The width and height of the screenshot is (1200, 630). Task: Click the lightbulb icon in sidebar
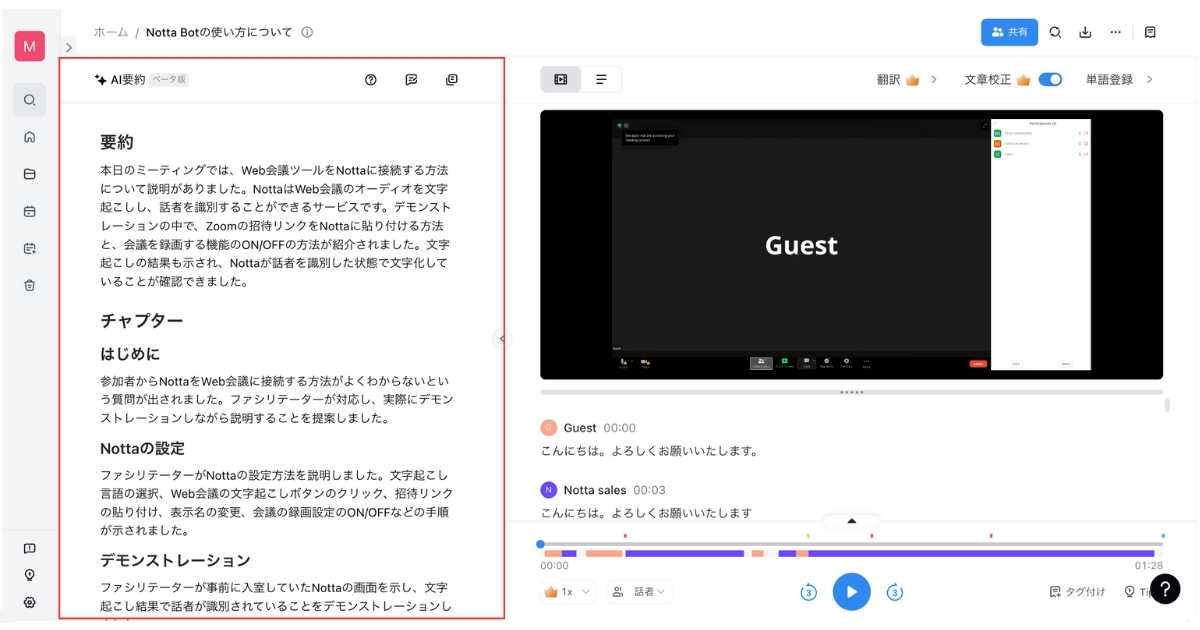point(30,575)
